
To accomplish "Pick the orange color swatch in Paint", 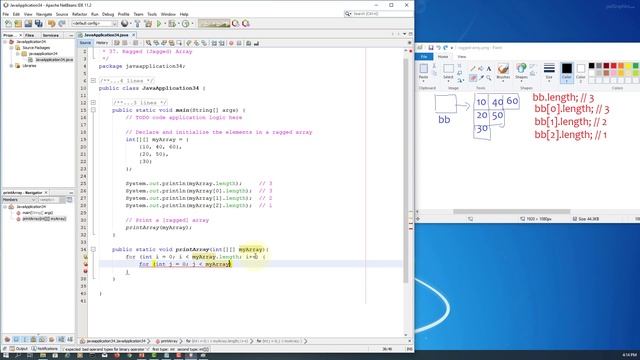I will pyautogui.click(x=621, y=66).
